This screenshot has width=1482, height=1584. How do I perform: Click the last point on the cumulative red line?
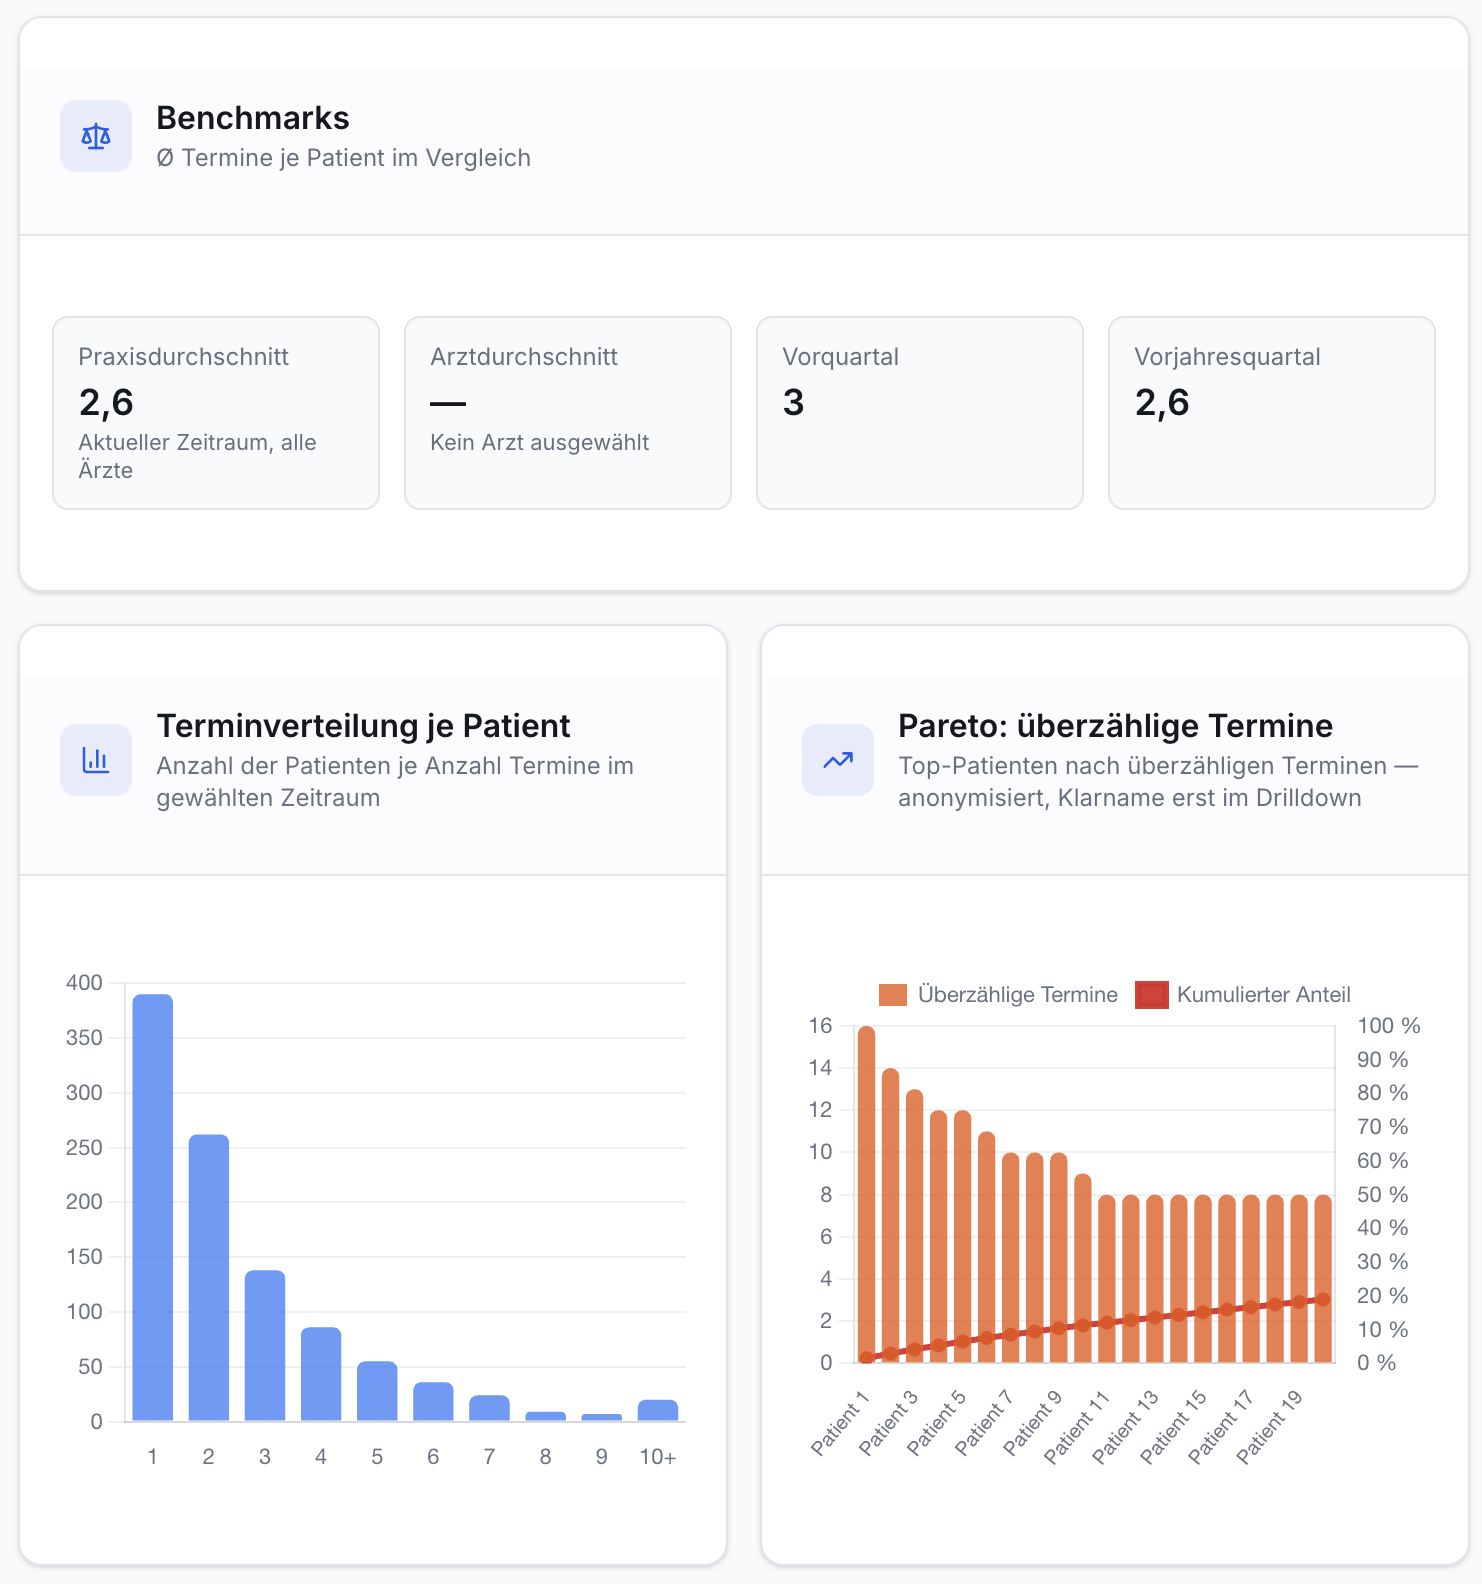point(1323,1299)
